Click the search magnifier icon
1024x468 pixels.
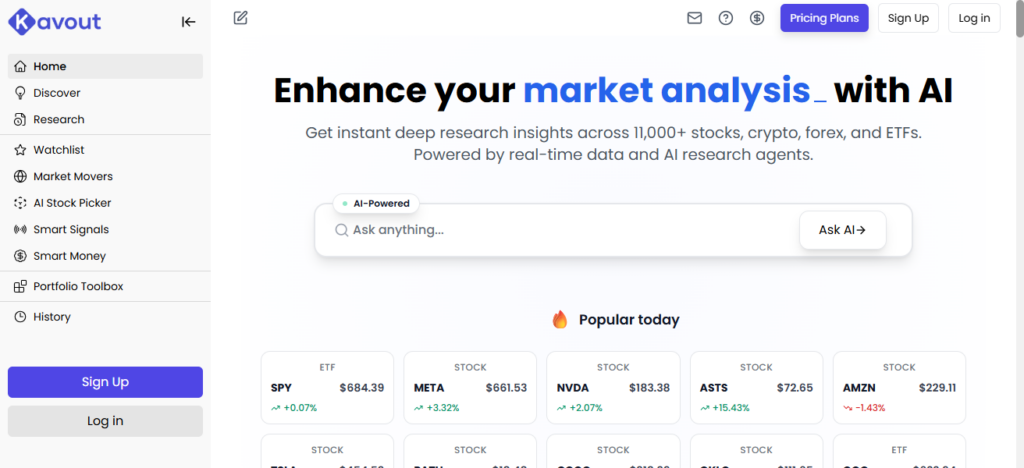tap(341, 230)
